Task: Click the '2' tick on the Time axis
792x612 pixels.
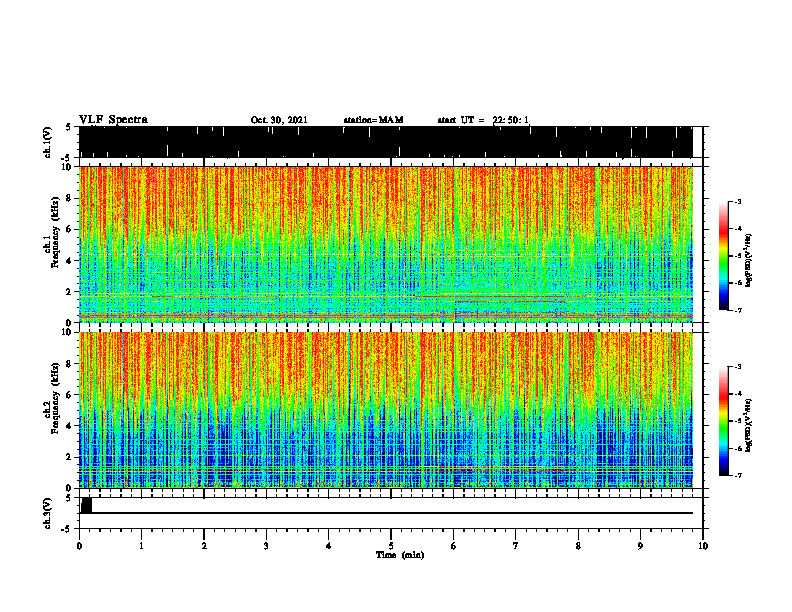Action: coord(204,546)
